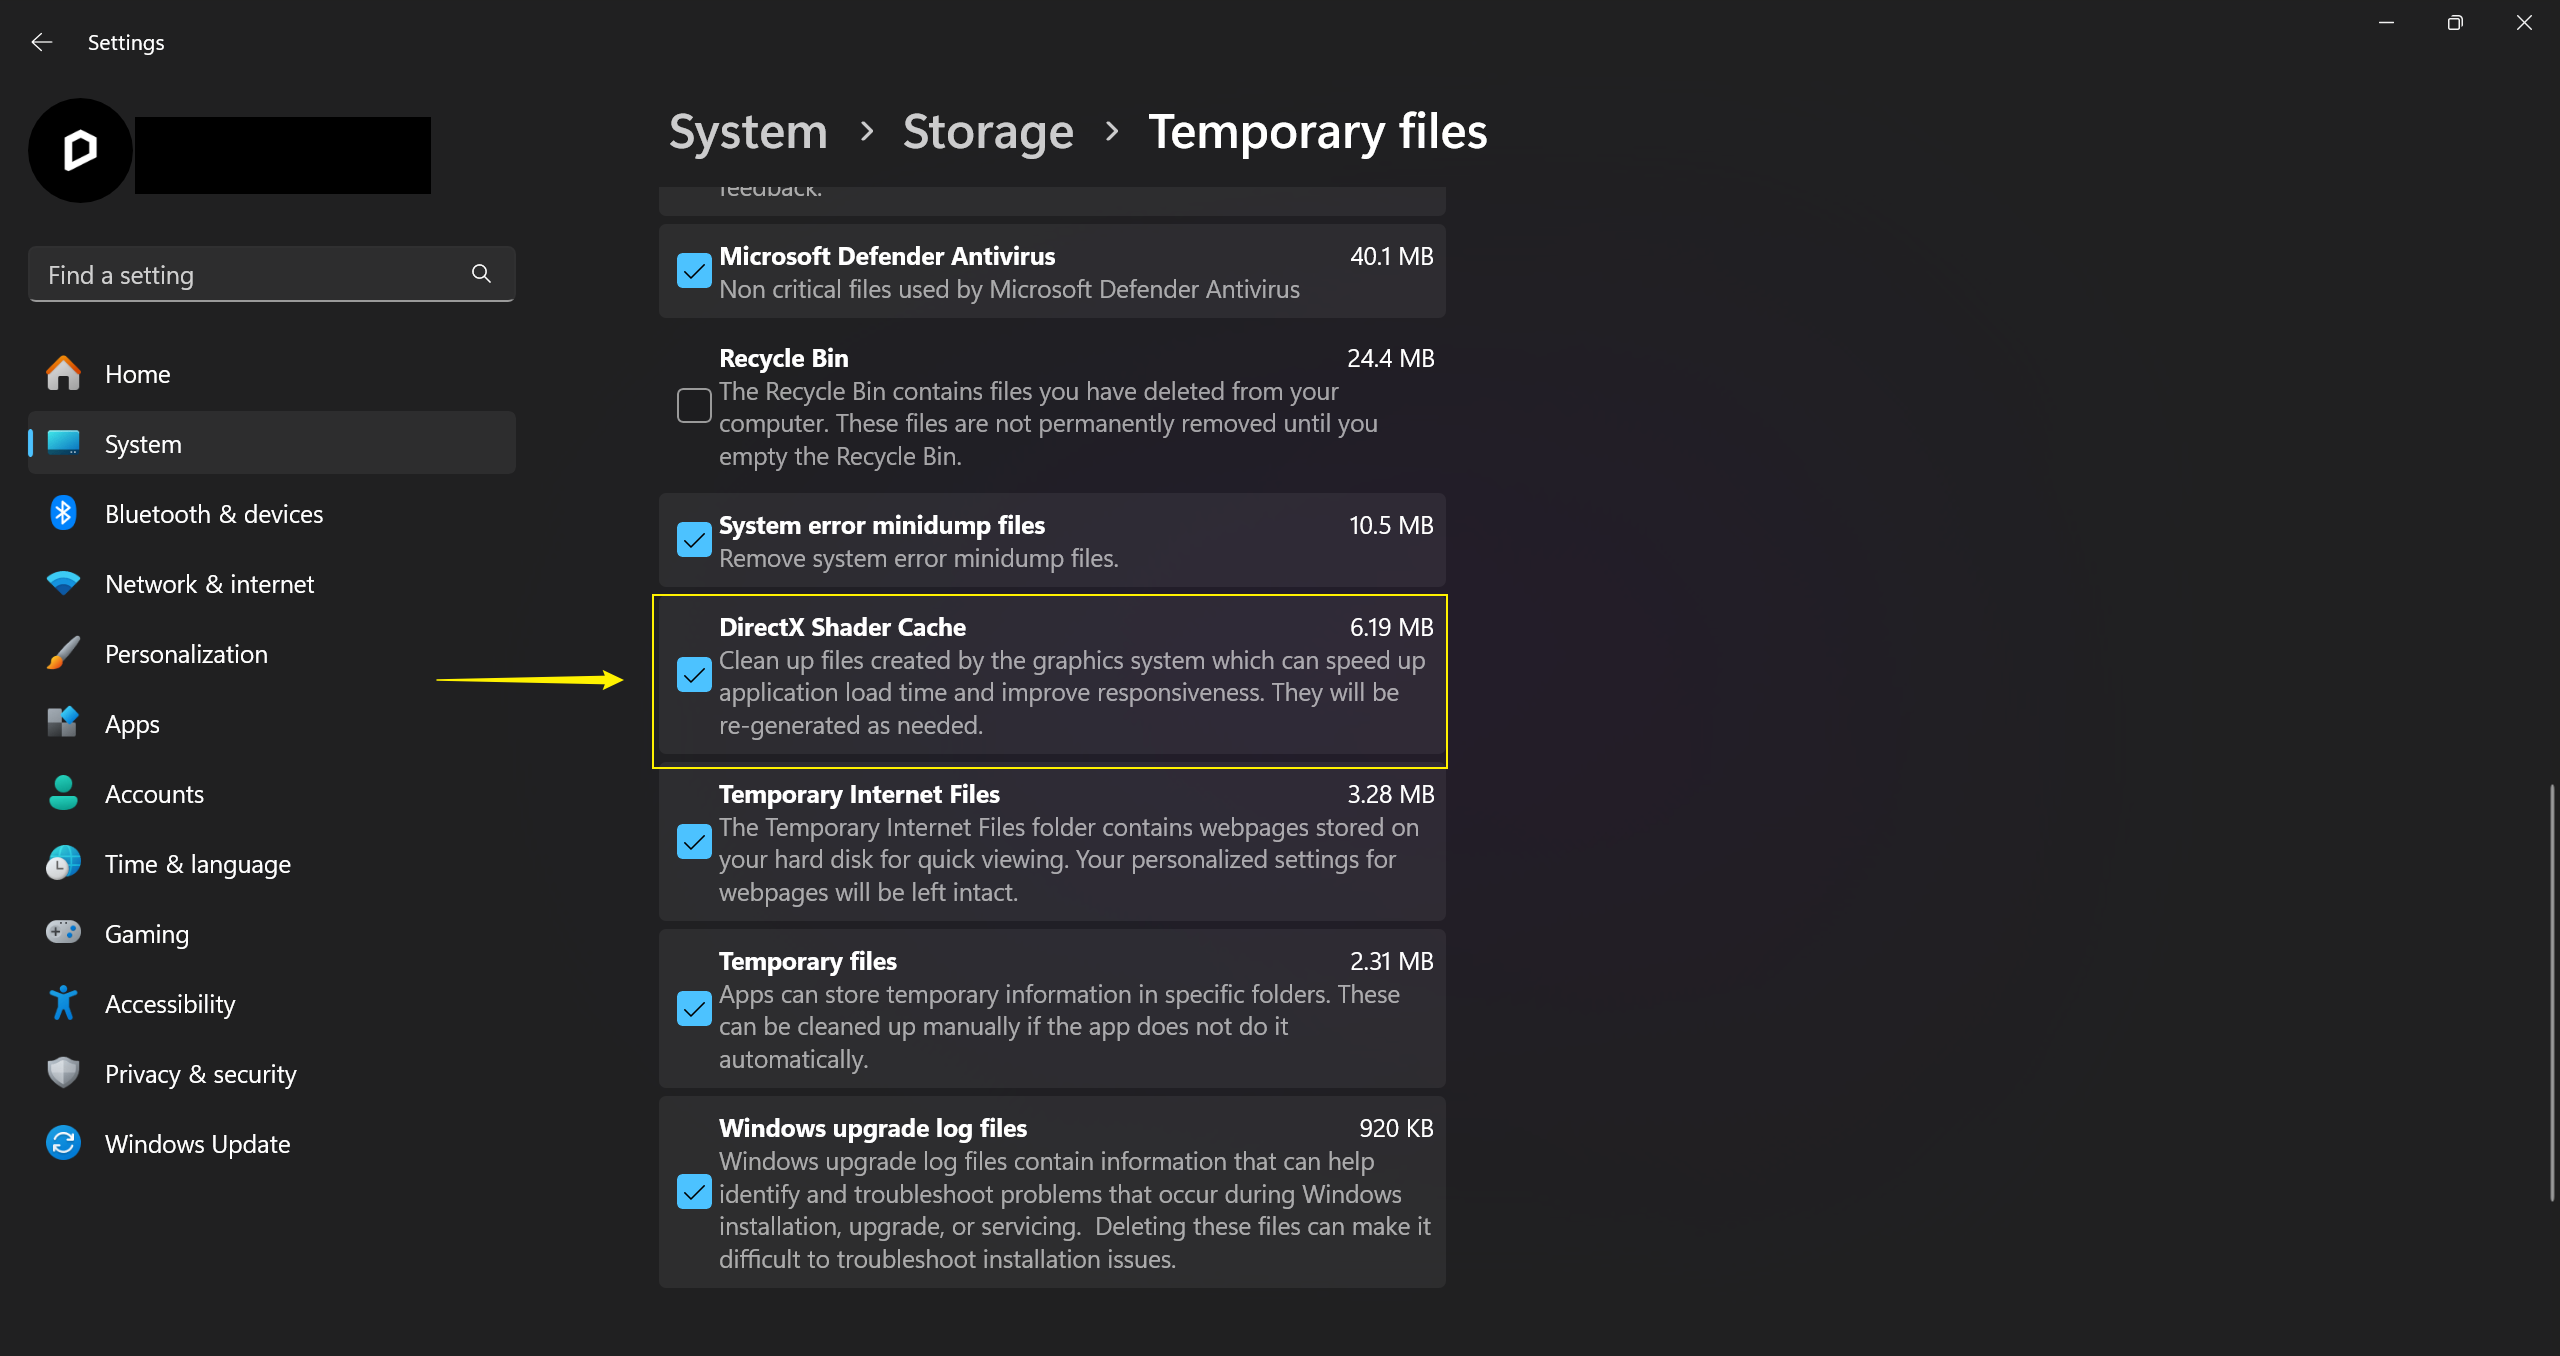Open Personalization settings
This screenshot has width=2560, height=1356.
point(272,653)
